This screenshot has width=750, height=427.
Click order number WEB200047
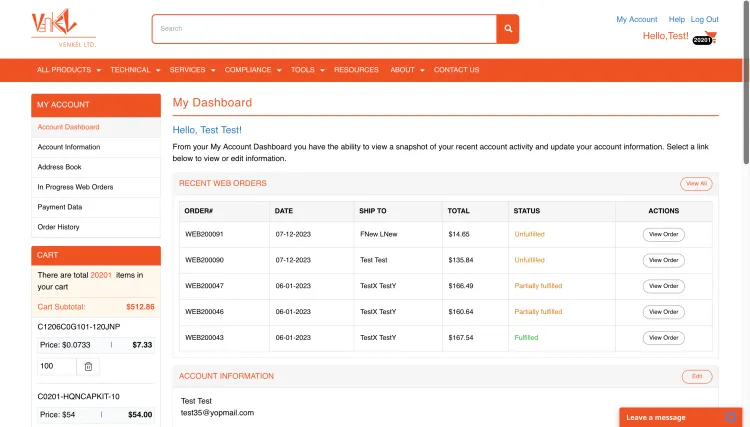tap(204, 286)
